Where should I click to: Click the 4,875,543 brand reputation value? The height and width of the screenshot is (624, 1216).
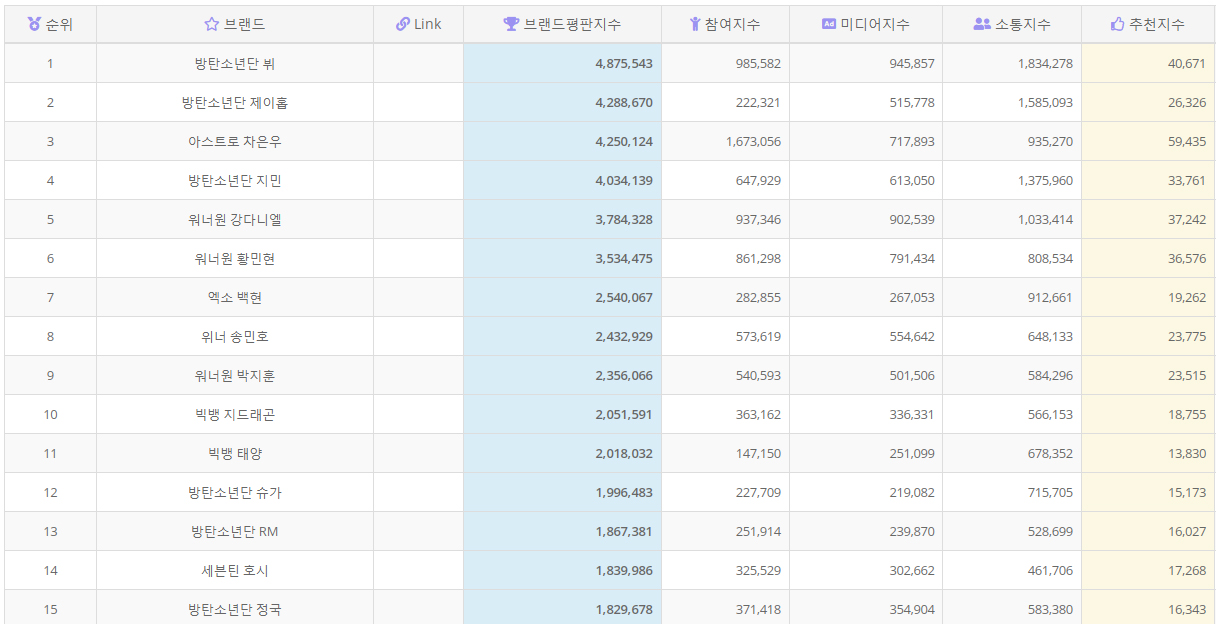(623, 63)
